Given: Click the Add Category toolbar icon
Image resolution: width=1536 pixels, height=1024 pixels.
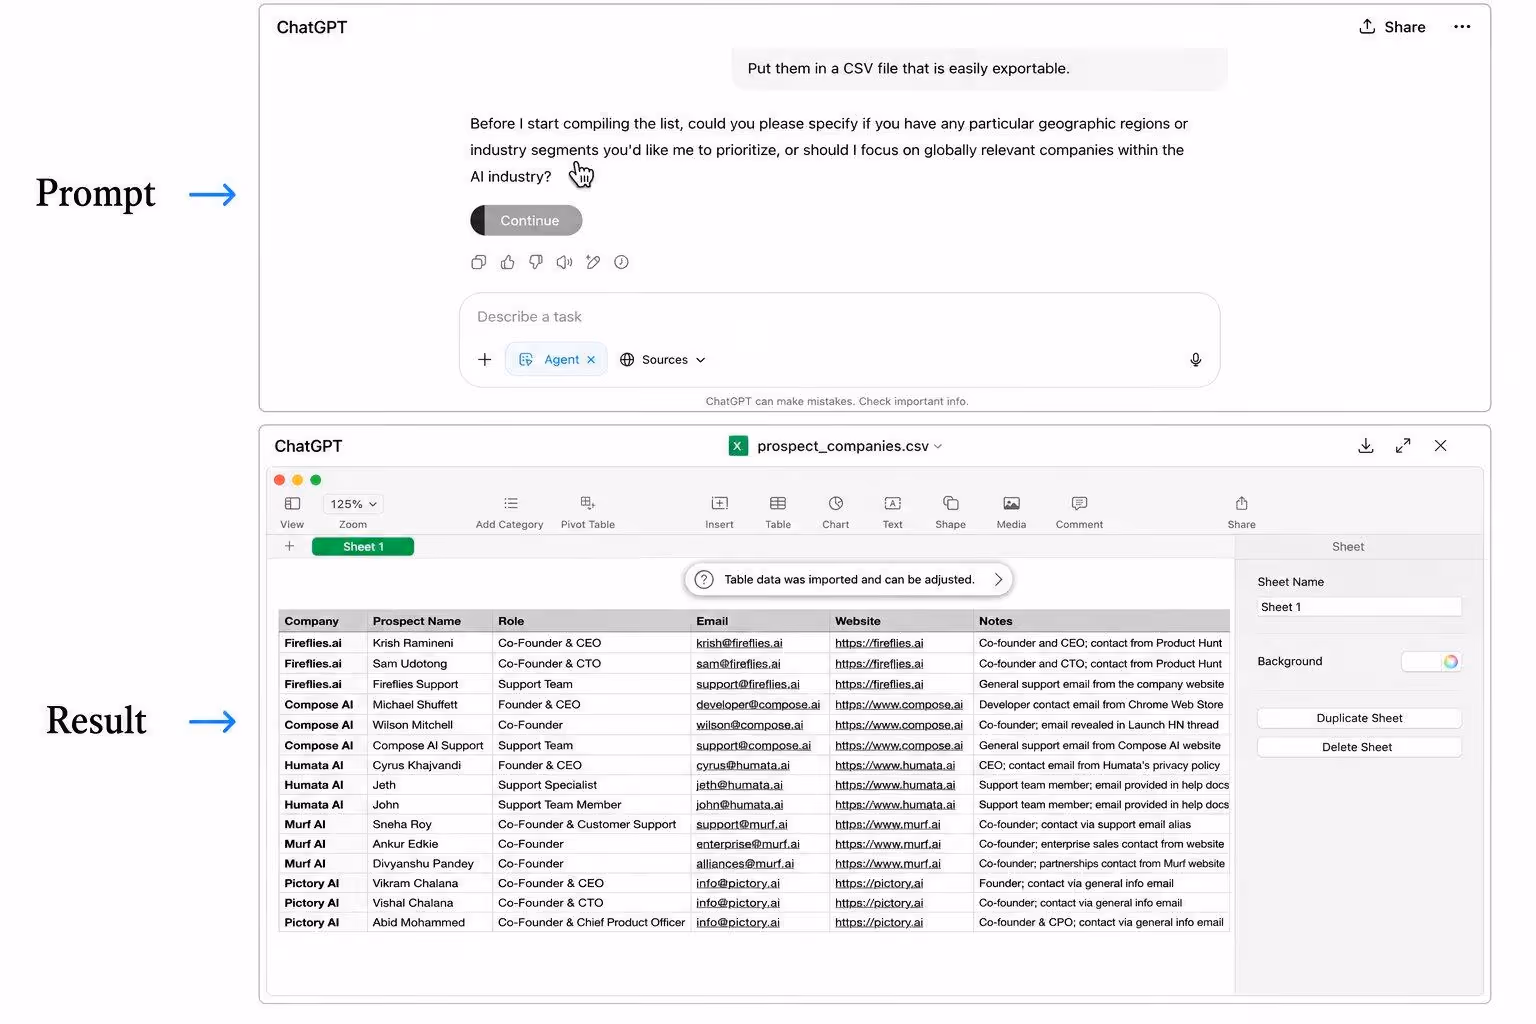Looking at the screenshot, I should pos(510,504).
